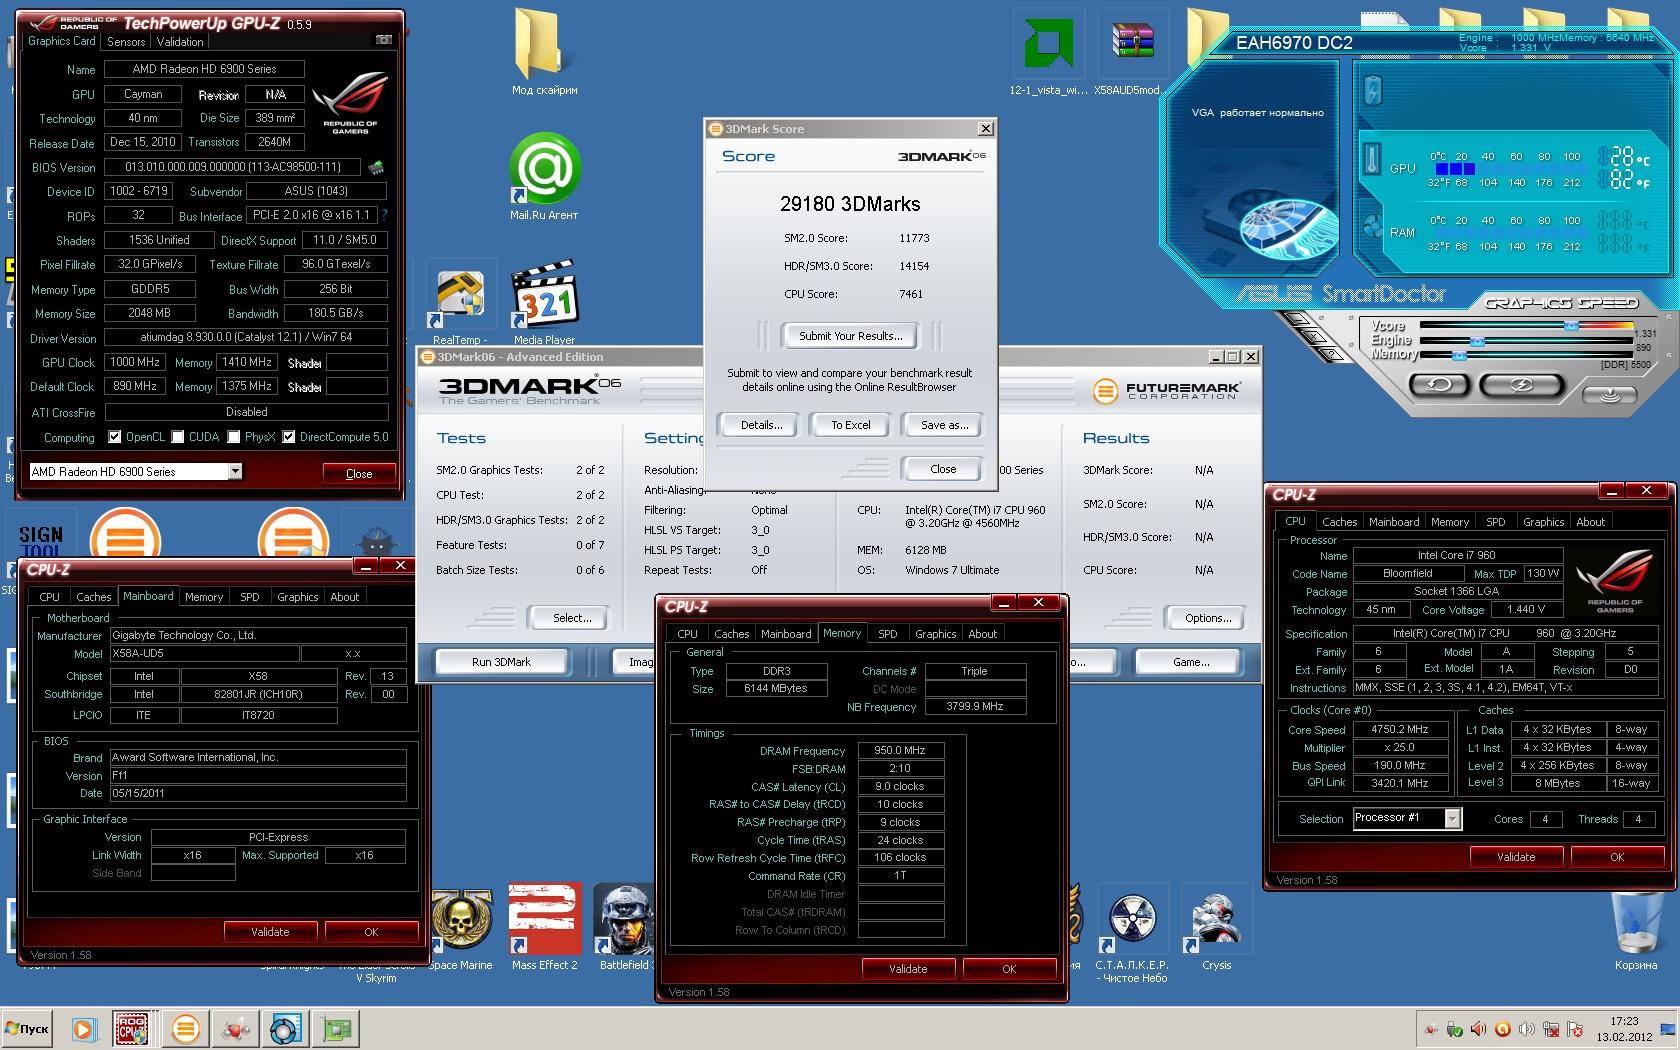Click the SmartDoctor voltage battery icon

click(1373, 91)
